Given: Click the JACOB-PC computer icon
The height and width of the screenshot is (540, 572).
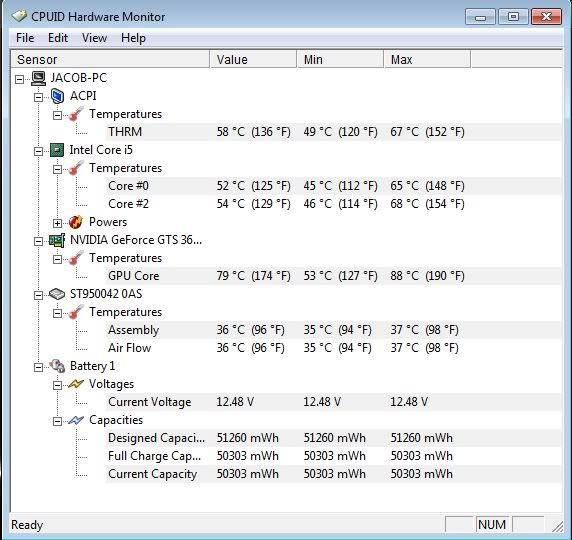Looking at the screenshot, I should pos(39,78).
